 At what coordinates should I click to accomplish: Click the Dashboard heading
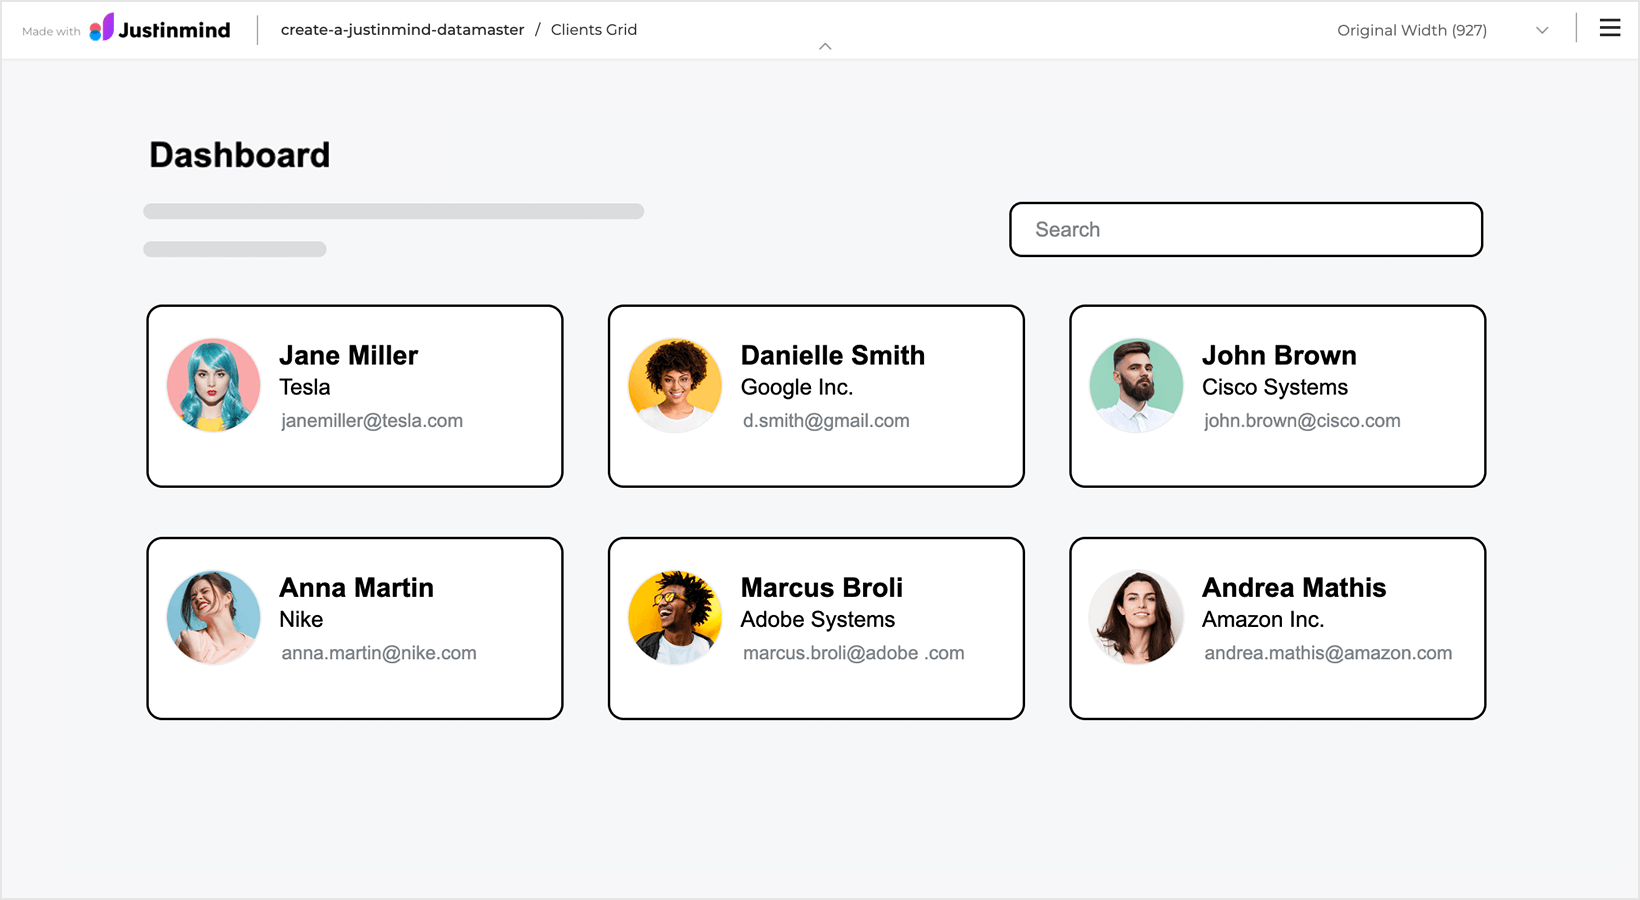[239, 155]
